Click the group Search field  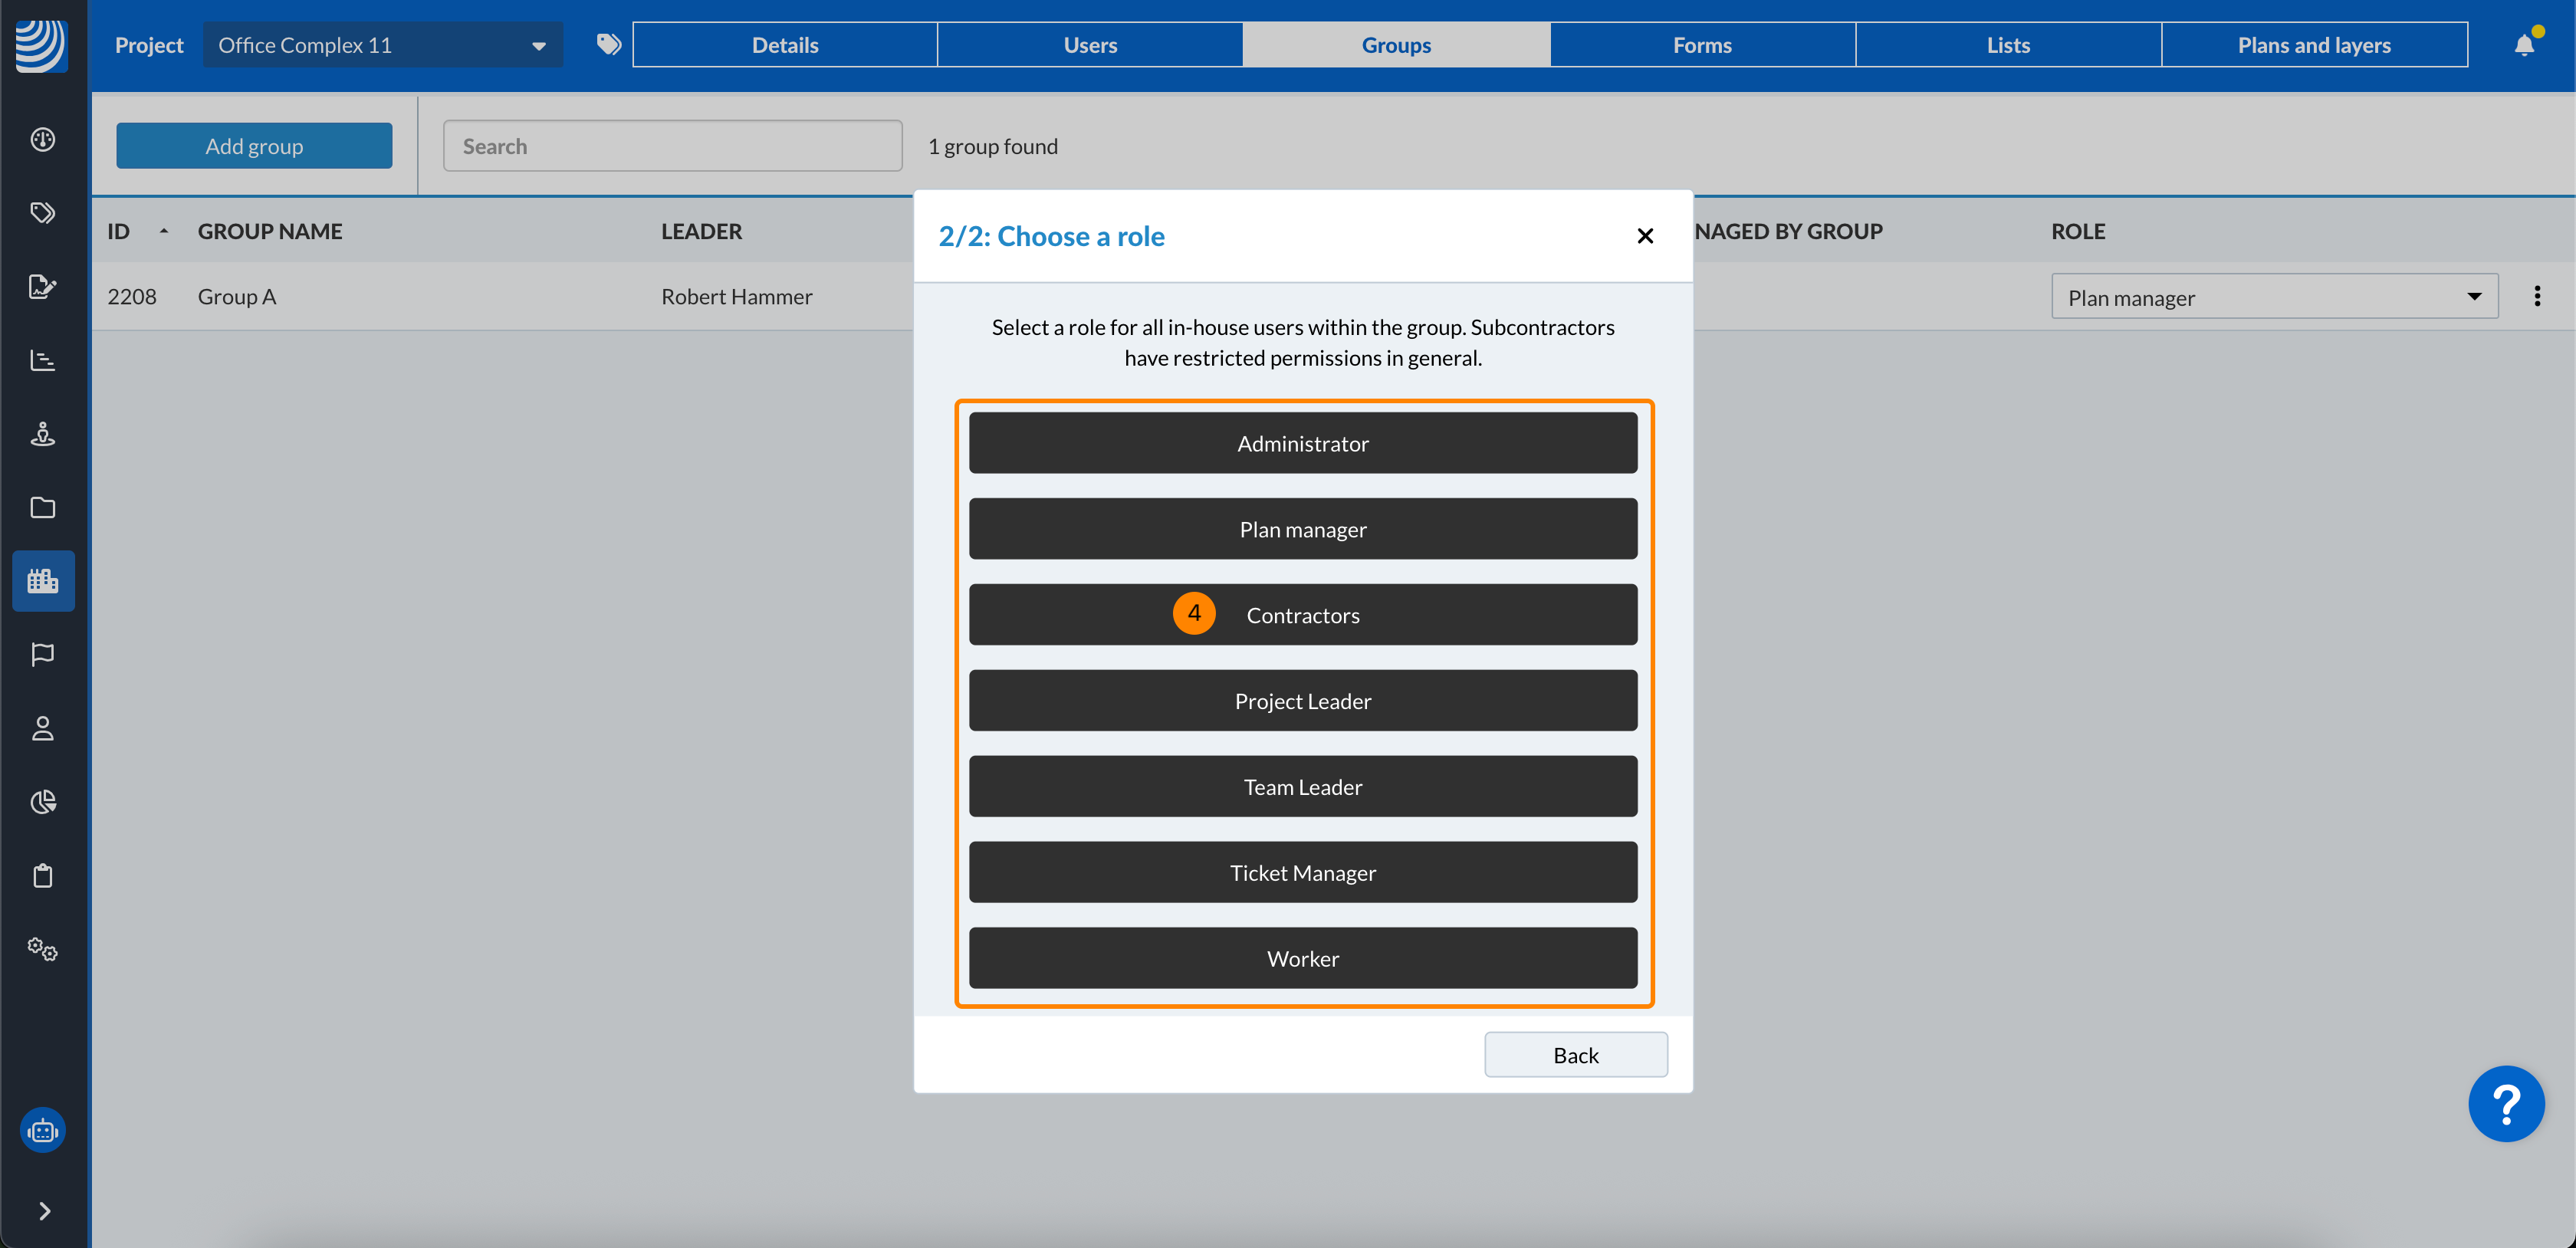(x=672, y=146)
